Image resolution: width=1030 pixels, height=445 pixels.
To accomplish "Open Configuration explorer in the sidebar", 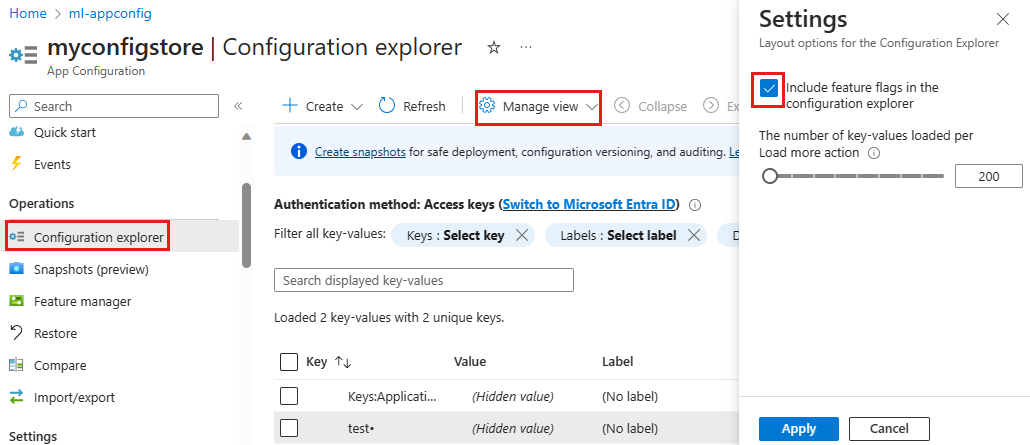I will click(98, 237).
